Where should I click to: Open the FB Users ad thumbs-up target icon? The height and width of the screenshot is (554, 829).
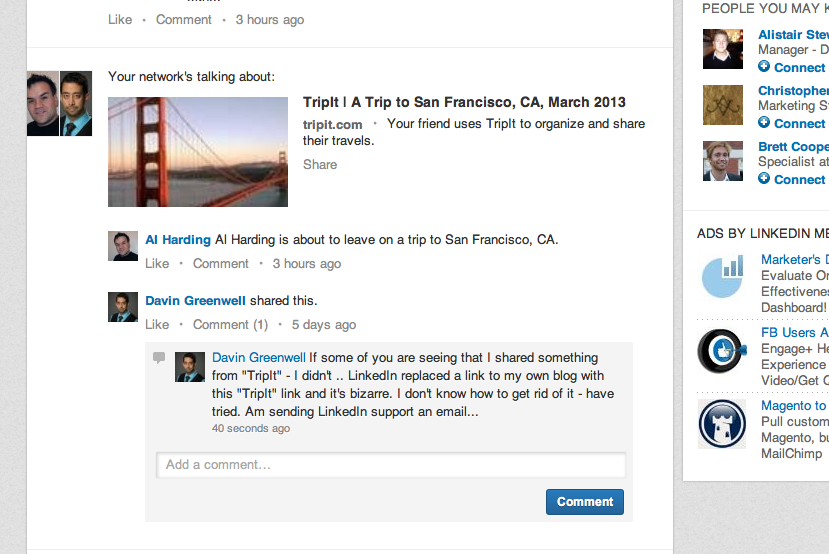[722, 351]
